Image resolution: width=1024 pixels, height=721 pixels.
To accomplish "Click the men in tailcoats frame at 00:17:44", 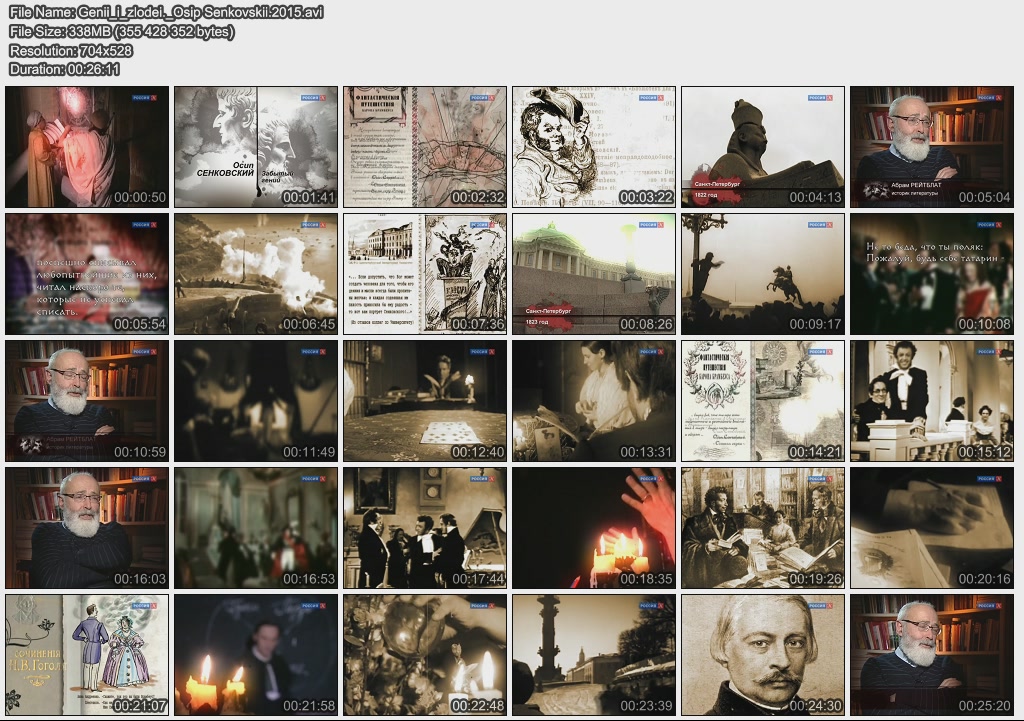I will tap(425, 528).
